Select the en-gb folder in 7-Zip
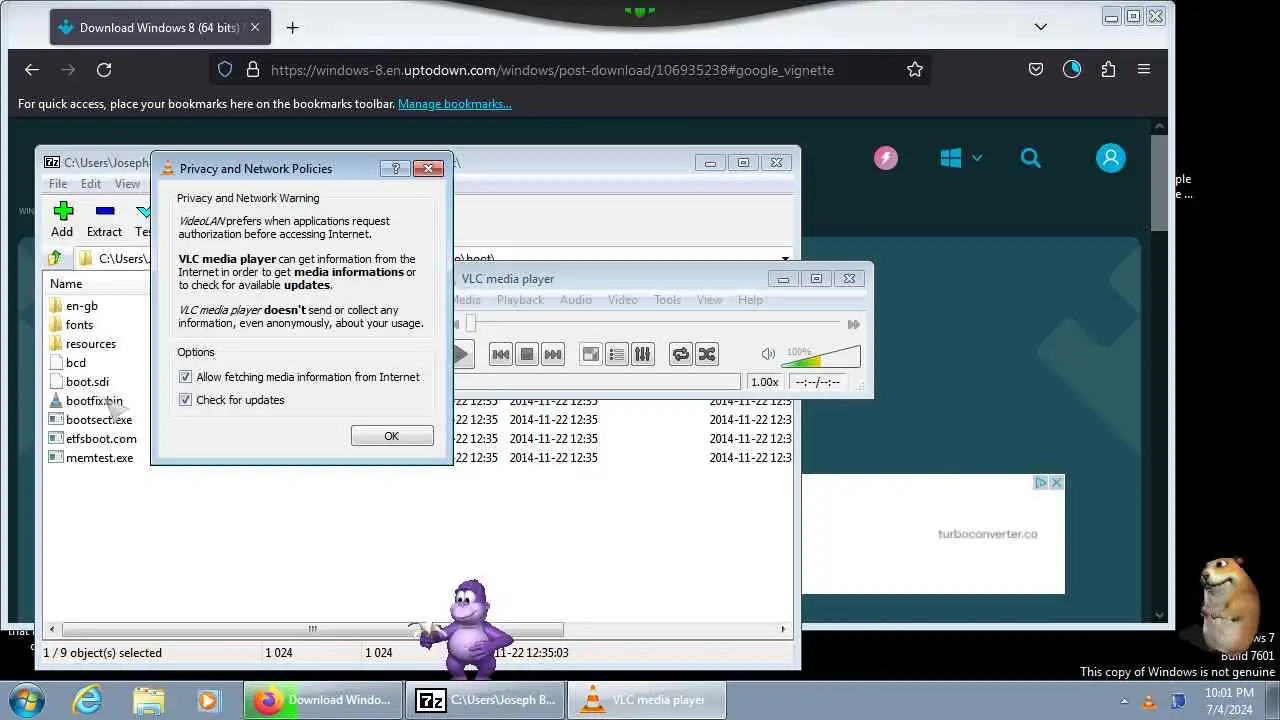Image resolution: width=1280 pixels, height=720 pixels. tap(81, 306)
